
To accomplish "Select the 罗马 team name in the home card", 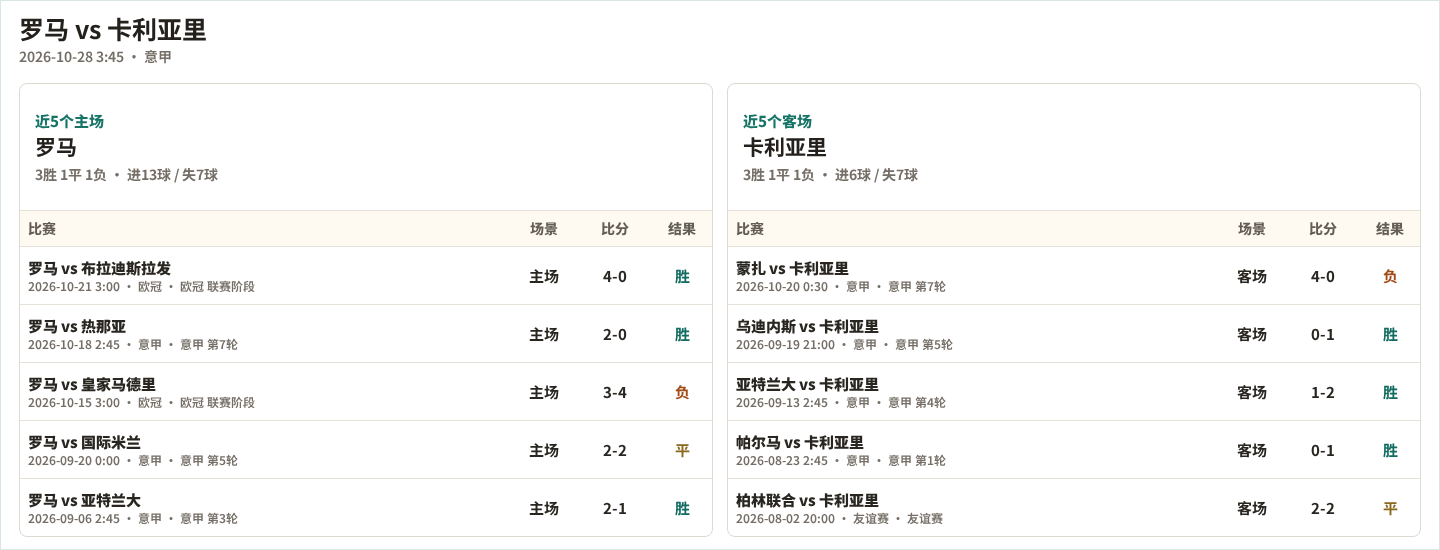I will coord(56,147).
